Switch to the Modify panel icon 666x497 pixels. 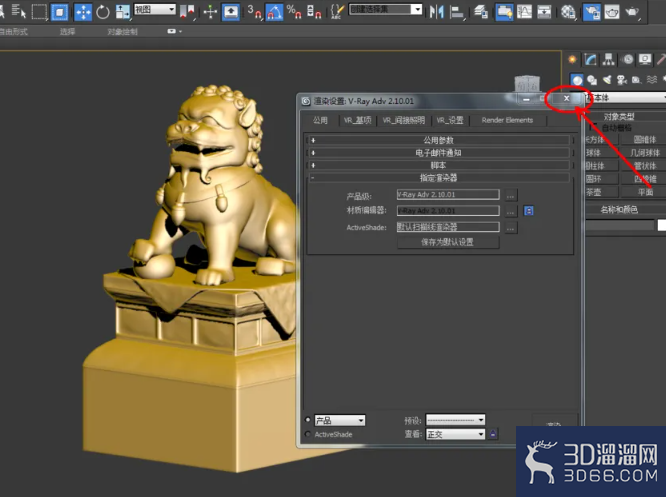[590, 59]
